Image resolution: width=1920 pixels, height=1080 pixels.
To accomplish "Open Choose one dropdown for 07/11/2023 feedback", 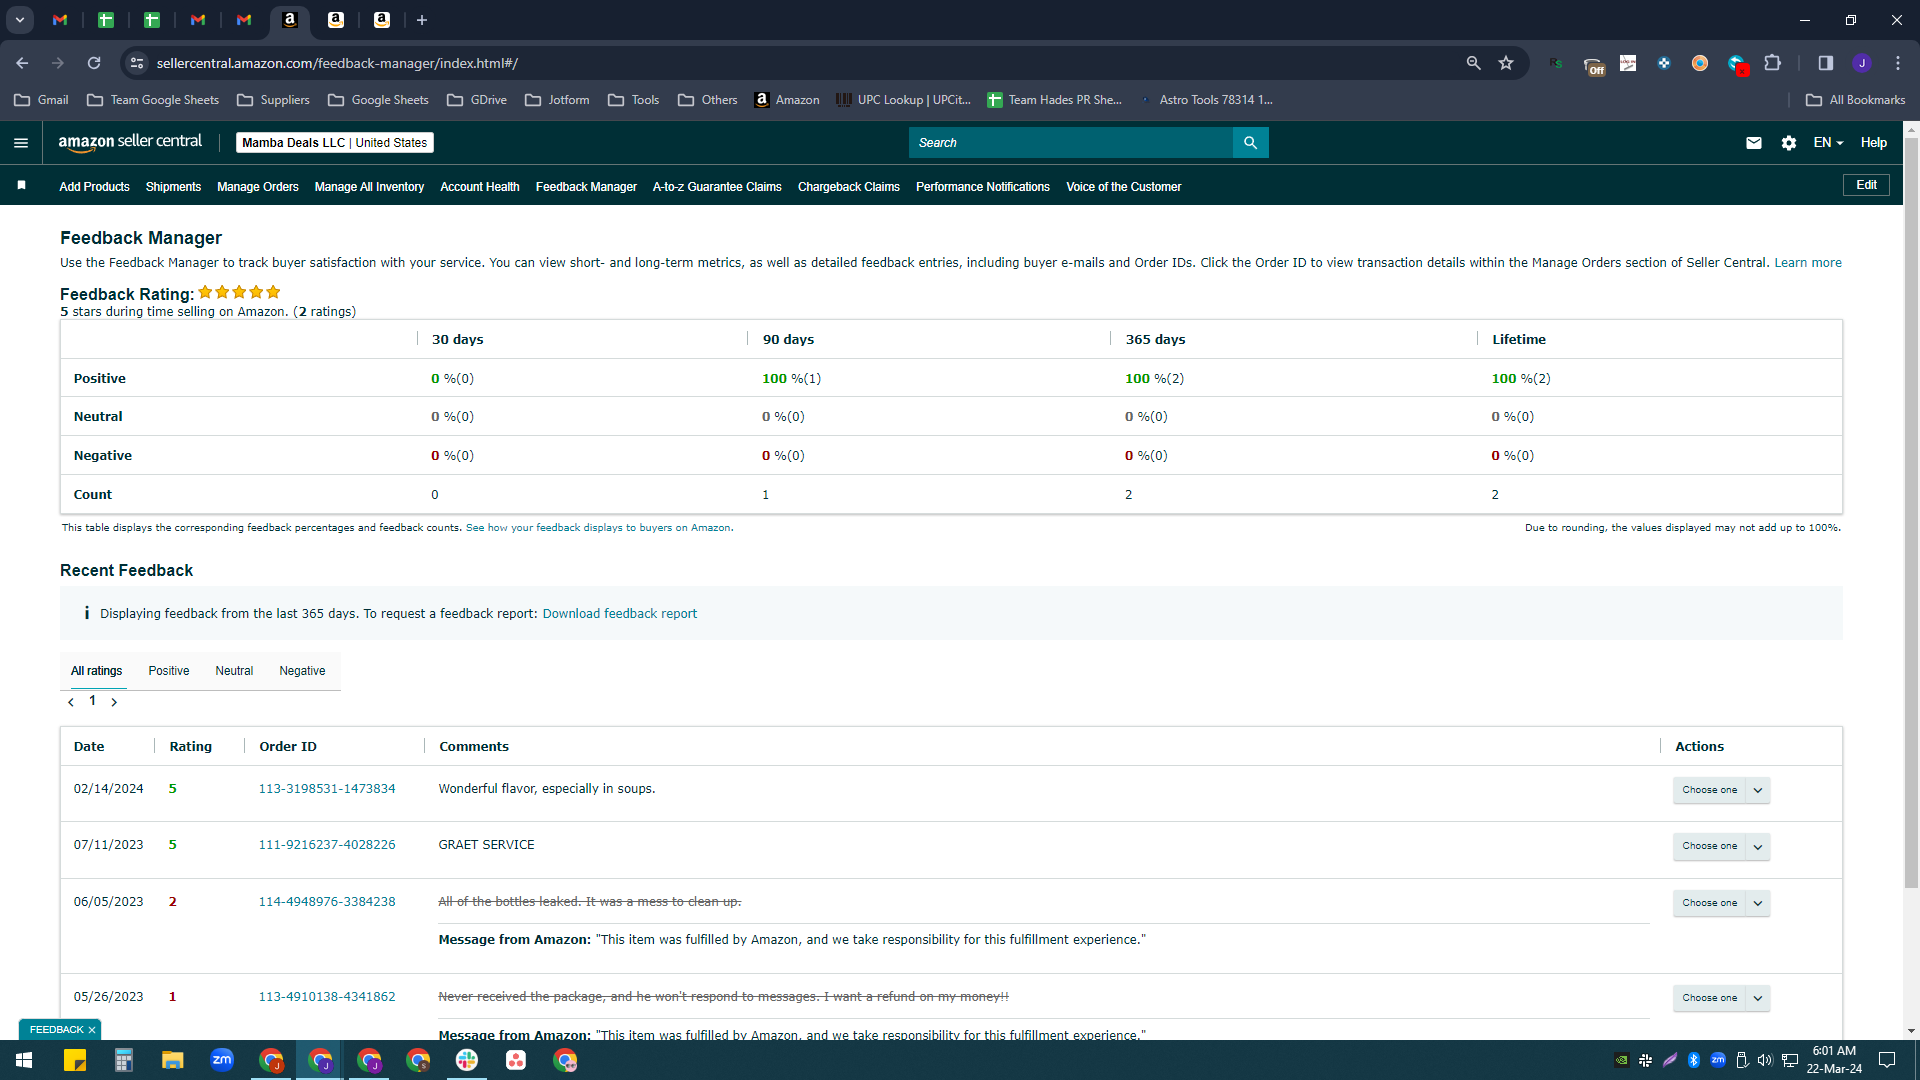I will 1721,846.
